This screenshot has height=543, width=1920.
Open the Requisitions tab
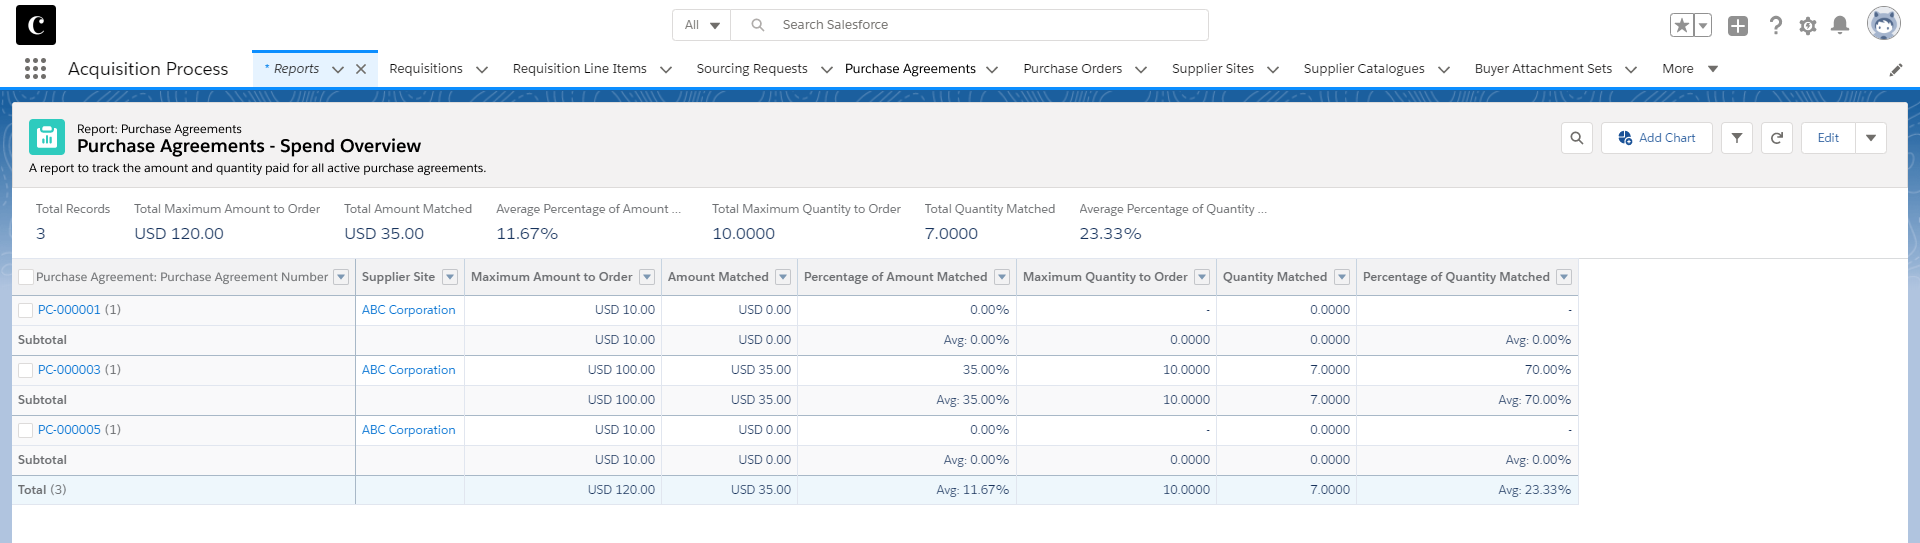(426, 69)
